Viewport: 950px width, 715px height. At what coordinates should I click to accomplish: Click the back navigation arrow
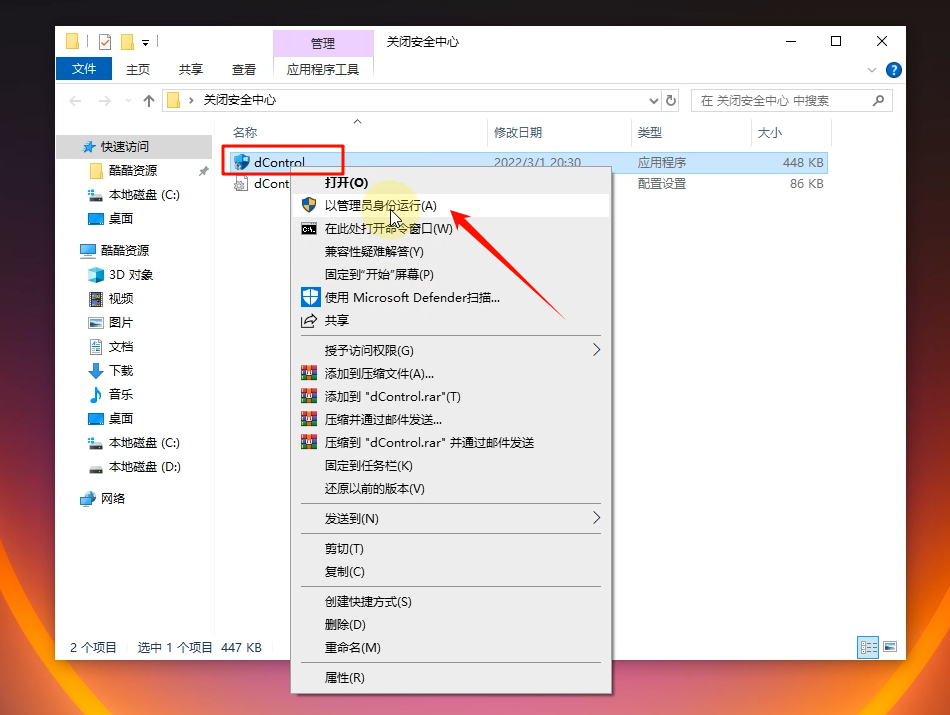point(75,101)
